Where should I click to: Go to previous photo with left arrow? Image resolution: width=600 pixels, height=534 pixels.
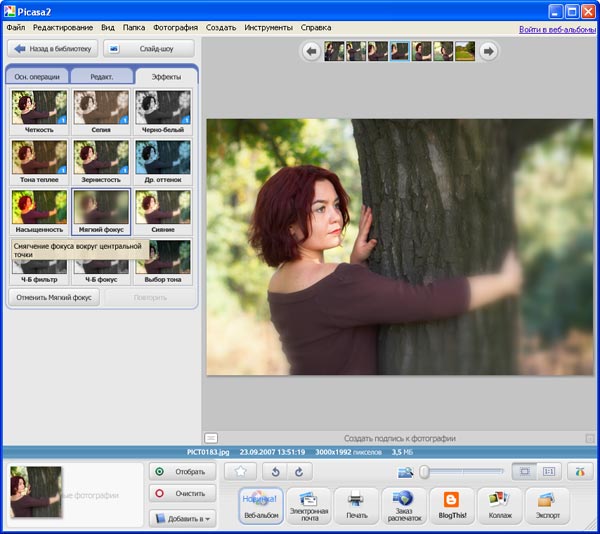click(x=311, y=51)
